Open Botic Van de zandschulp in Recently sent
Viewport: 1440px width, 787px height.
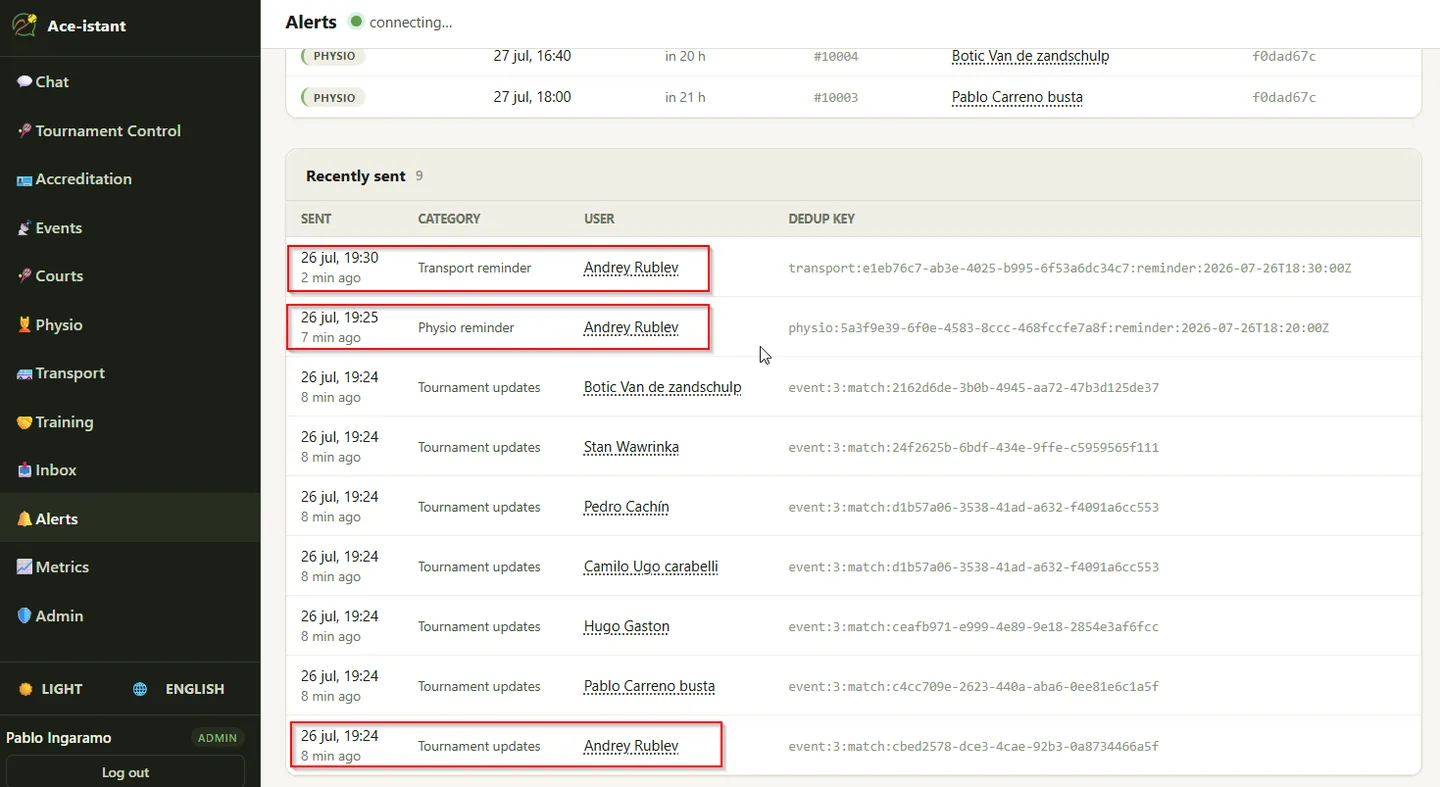coord(662,387)
